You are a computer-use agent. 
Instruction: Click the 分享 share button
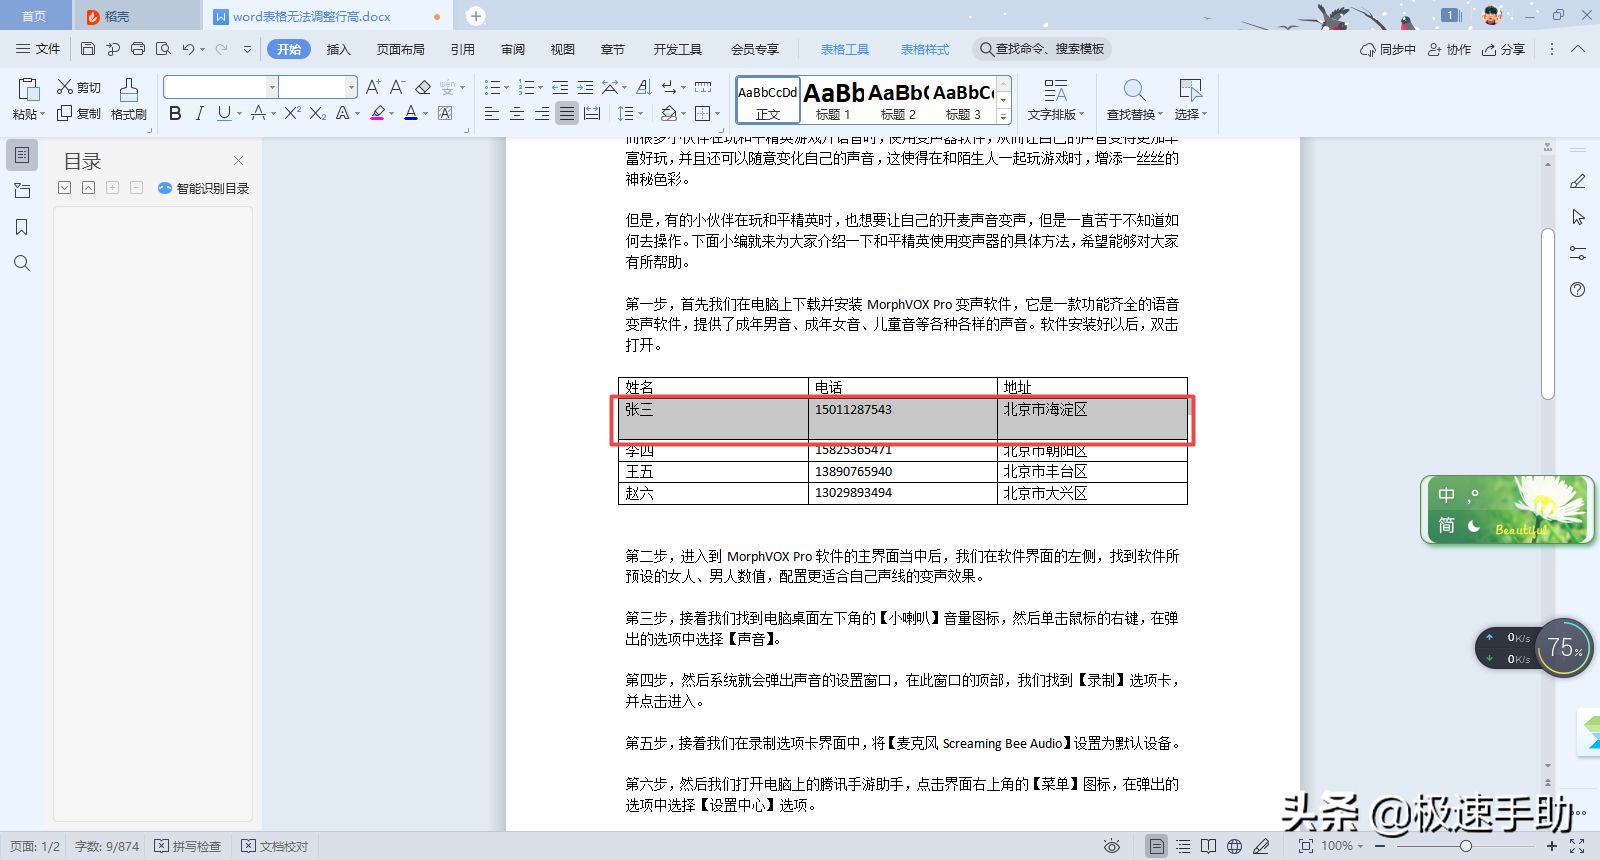coord(1504,49)
